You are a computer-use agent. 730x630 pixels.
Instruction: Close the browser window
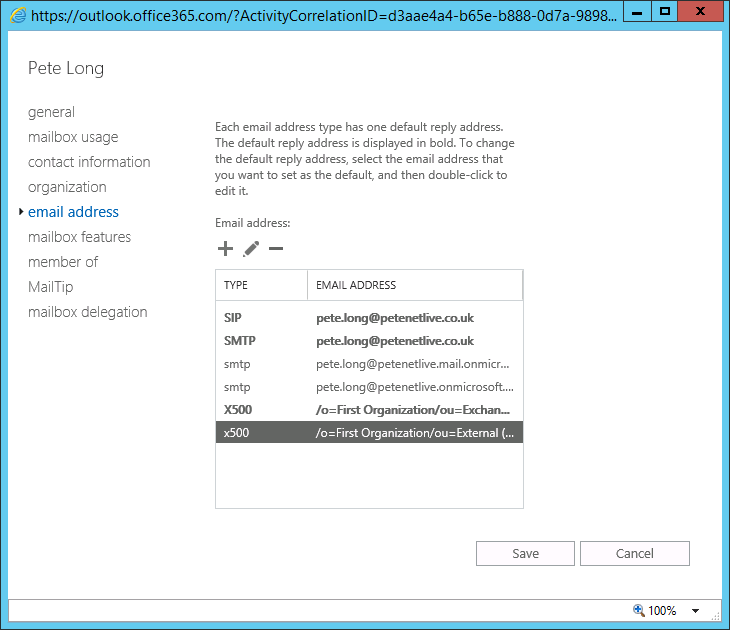(x=700, y=12)
